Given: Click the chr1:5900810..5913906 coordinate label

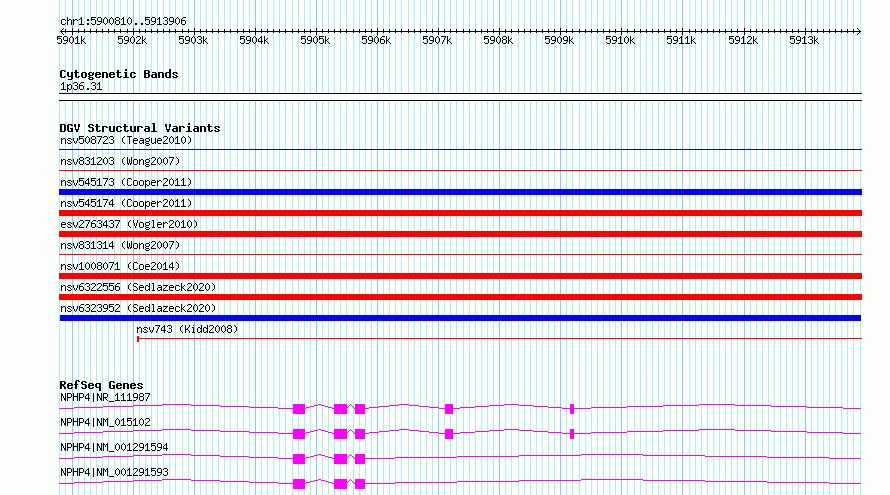Looking at the screenshot, I should tap(123, 21).
